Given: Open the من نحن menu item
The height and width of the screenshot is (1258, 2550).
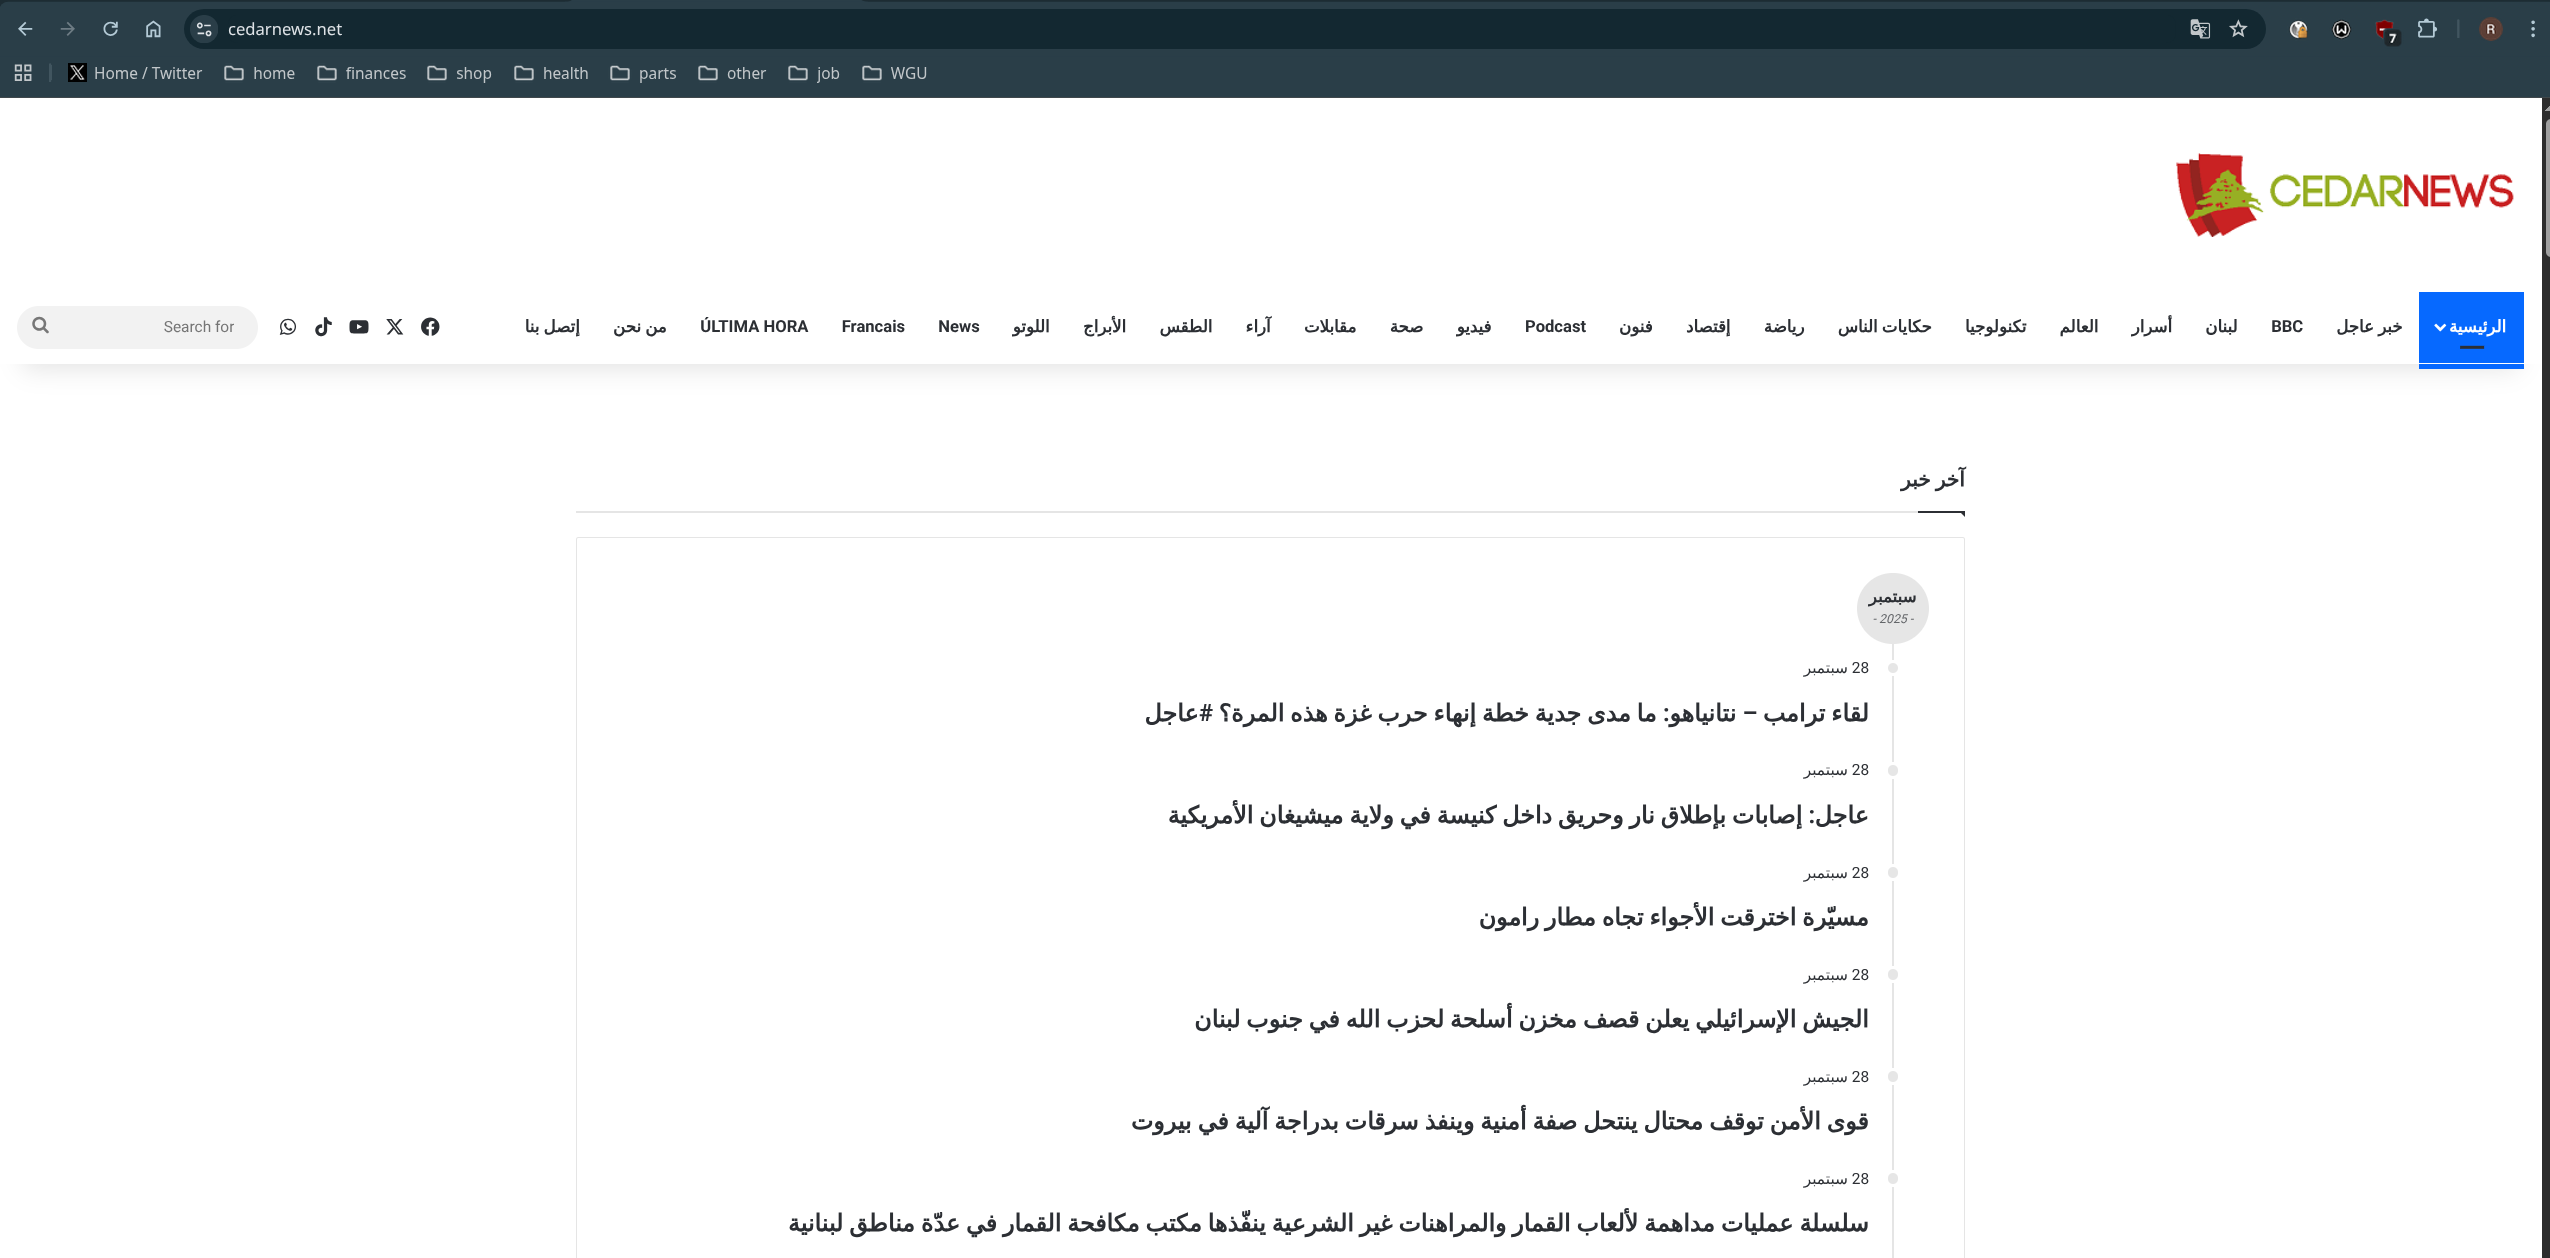Looking at the screenshot, I should (x=639, y=327).
